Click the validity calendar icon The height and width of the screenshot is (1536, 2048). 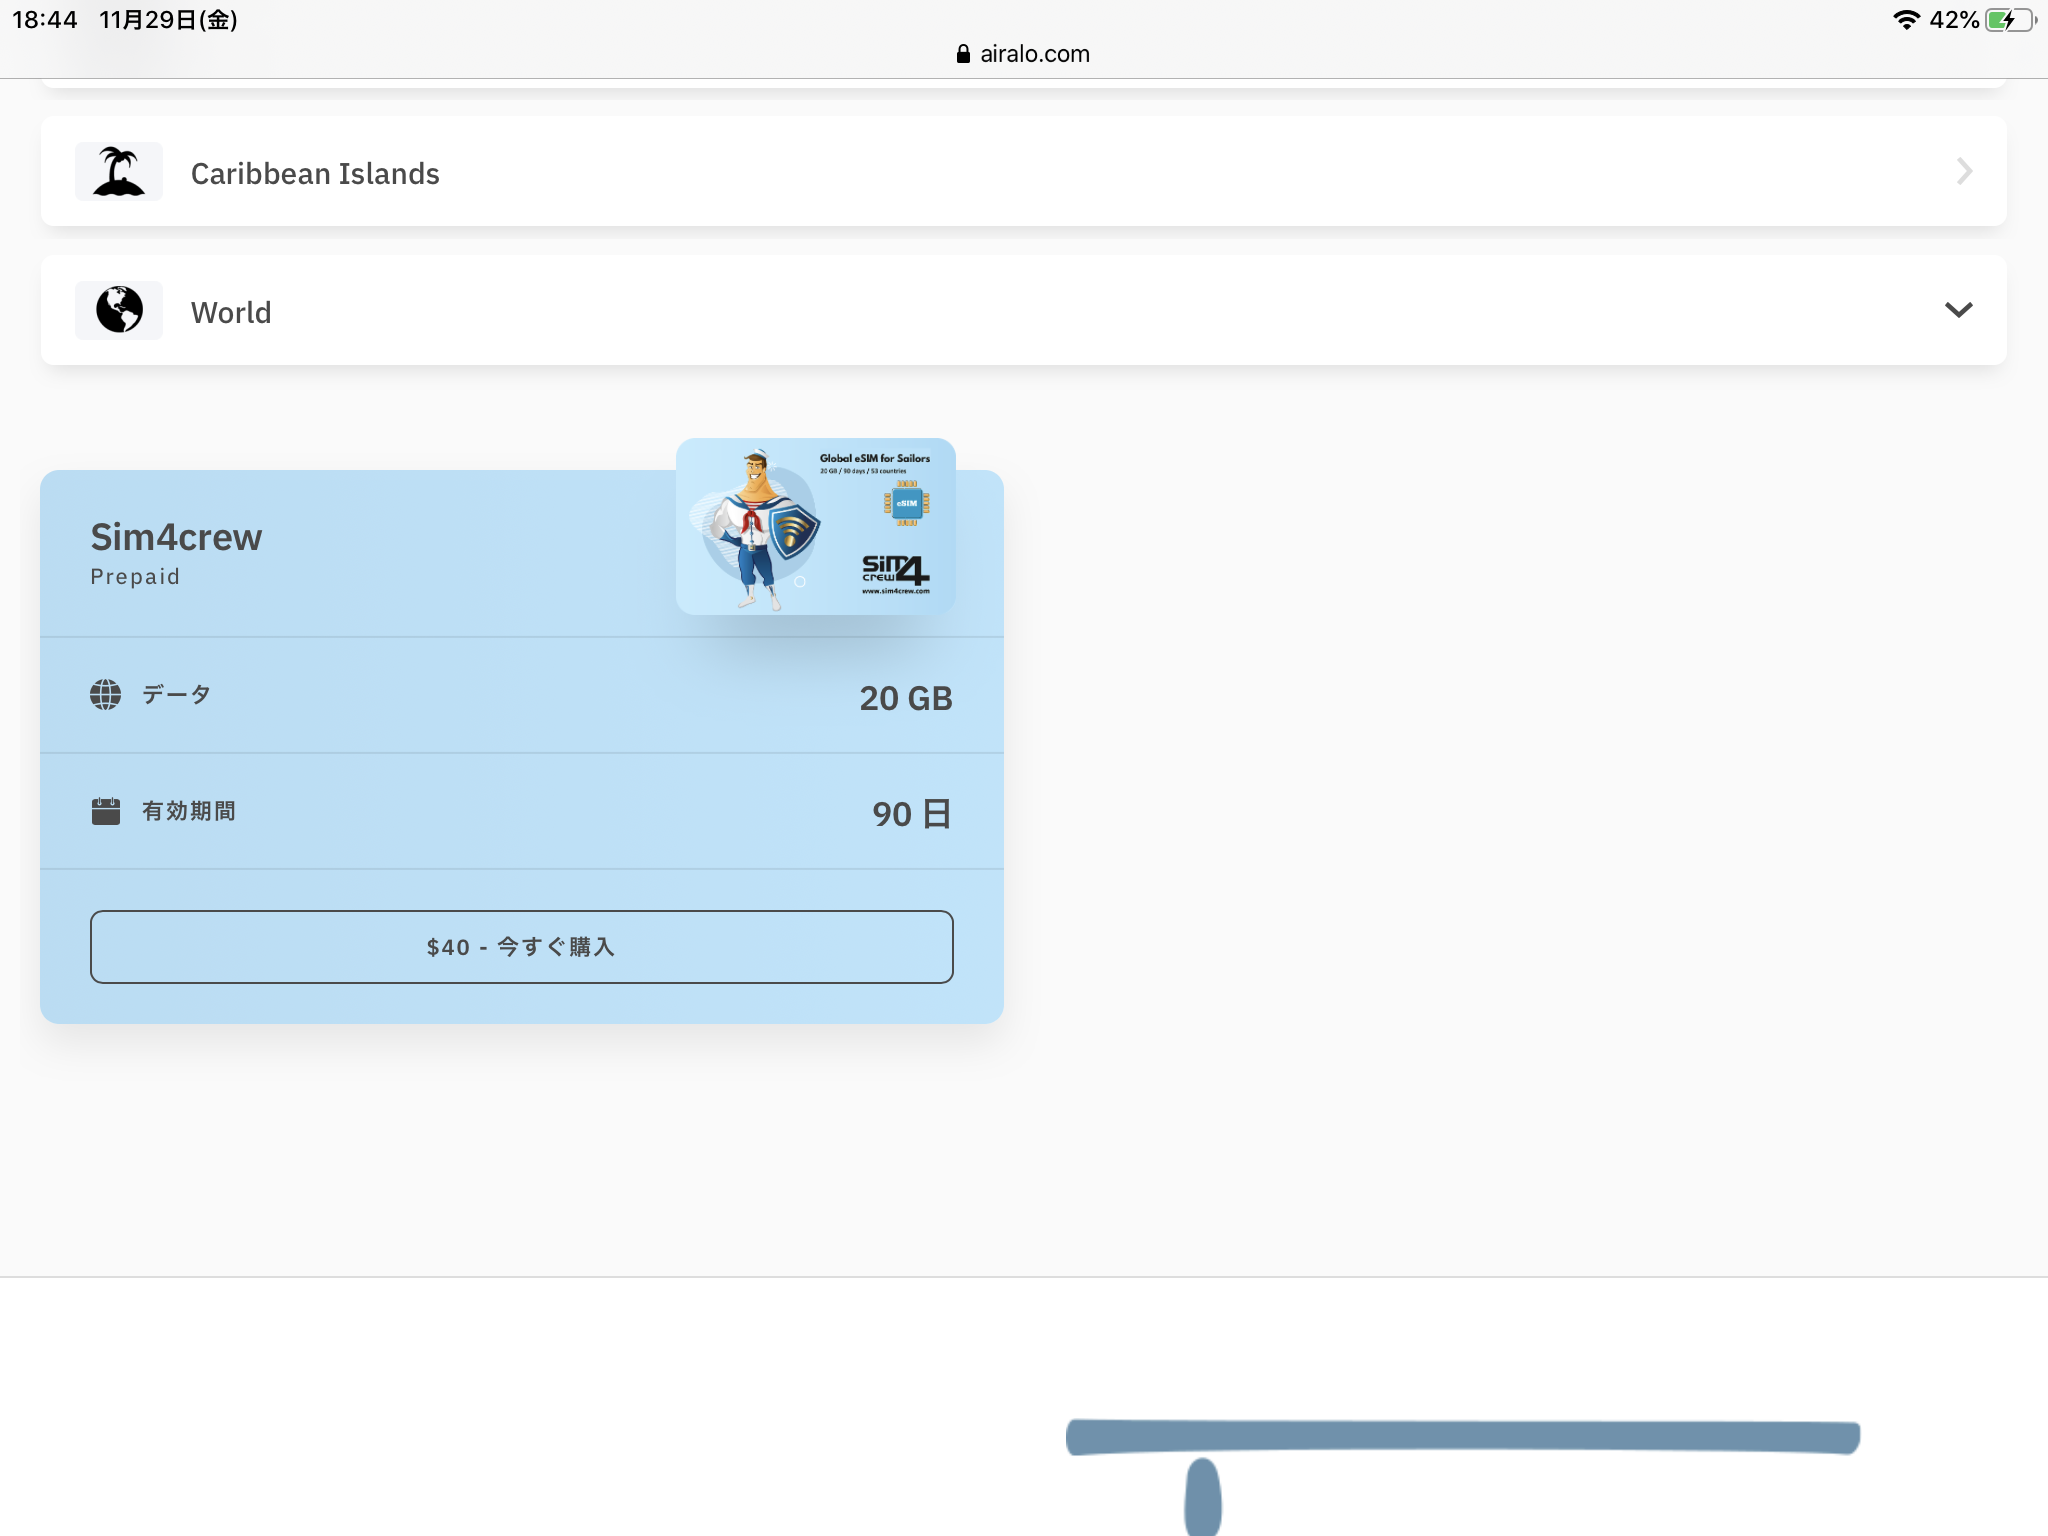(x=105, y=811)
